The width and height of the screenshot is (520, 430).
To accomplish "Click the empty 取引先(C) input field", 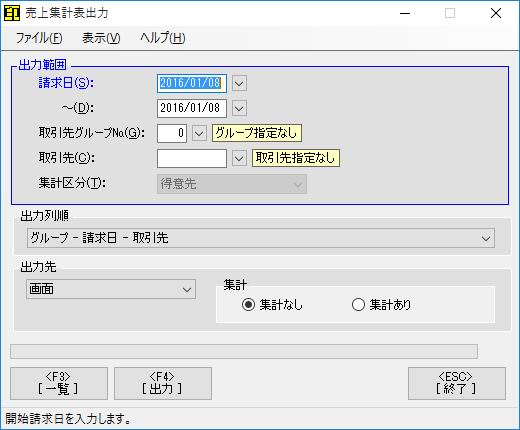I will (x=192, y=158).
